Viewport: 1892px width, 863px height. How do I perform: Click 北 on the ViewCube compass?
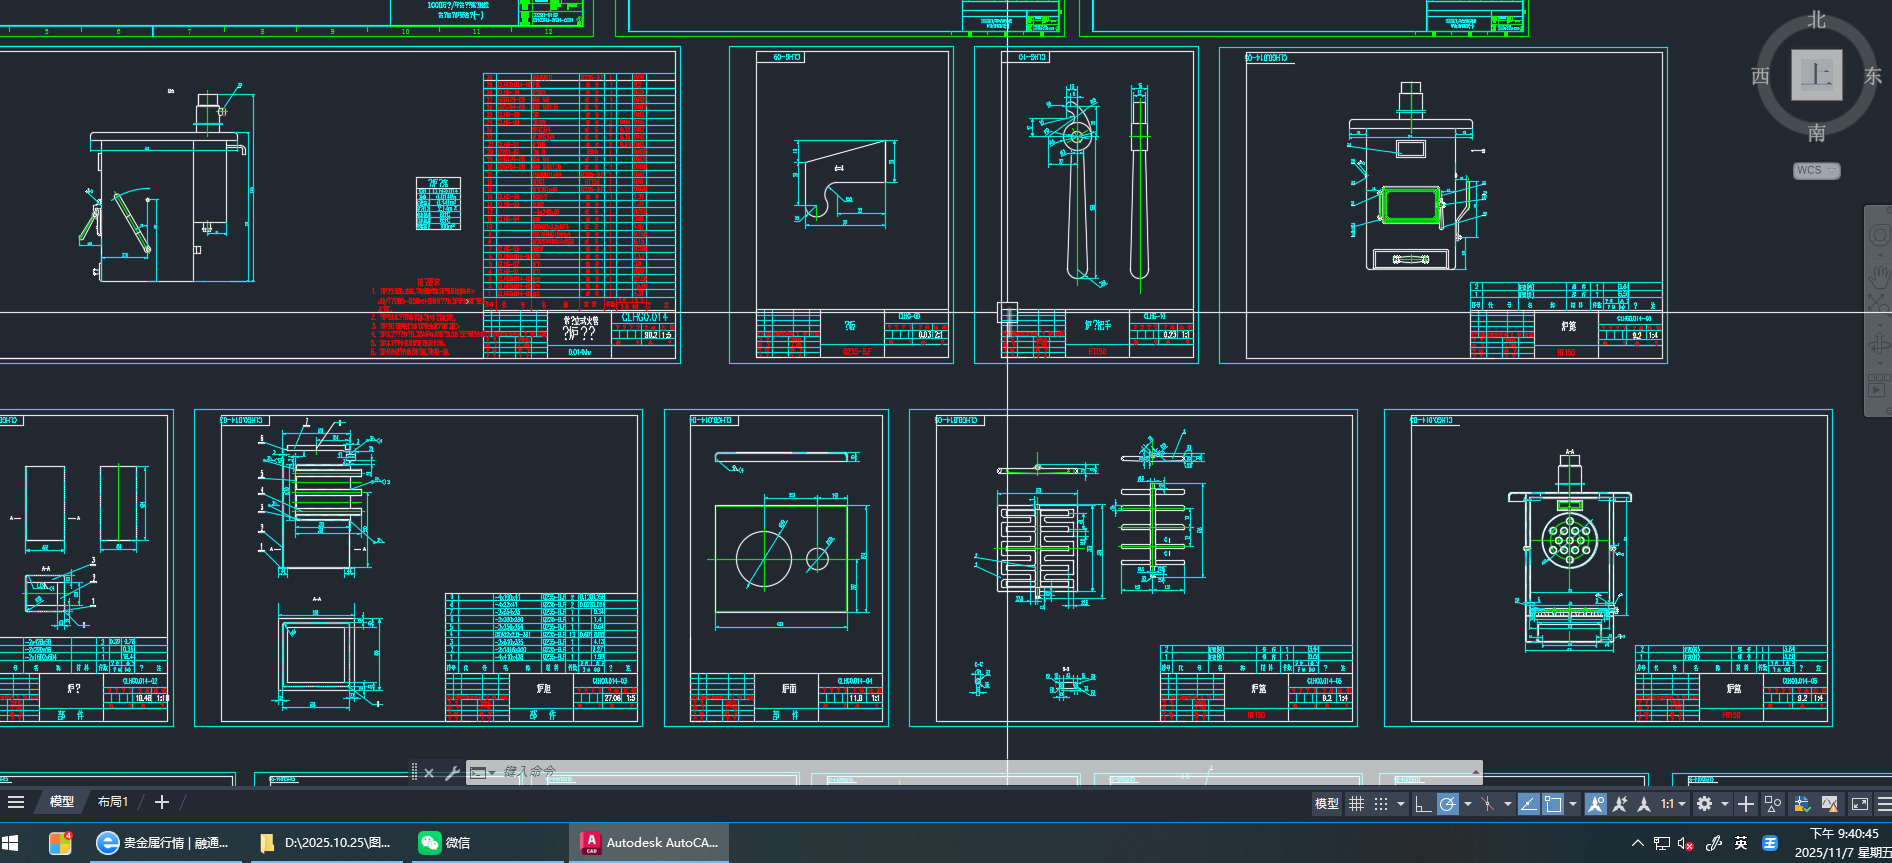pyautogui.click(x=1817, y=20)
